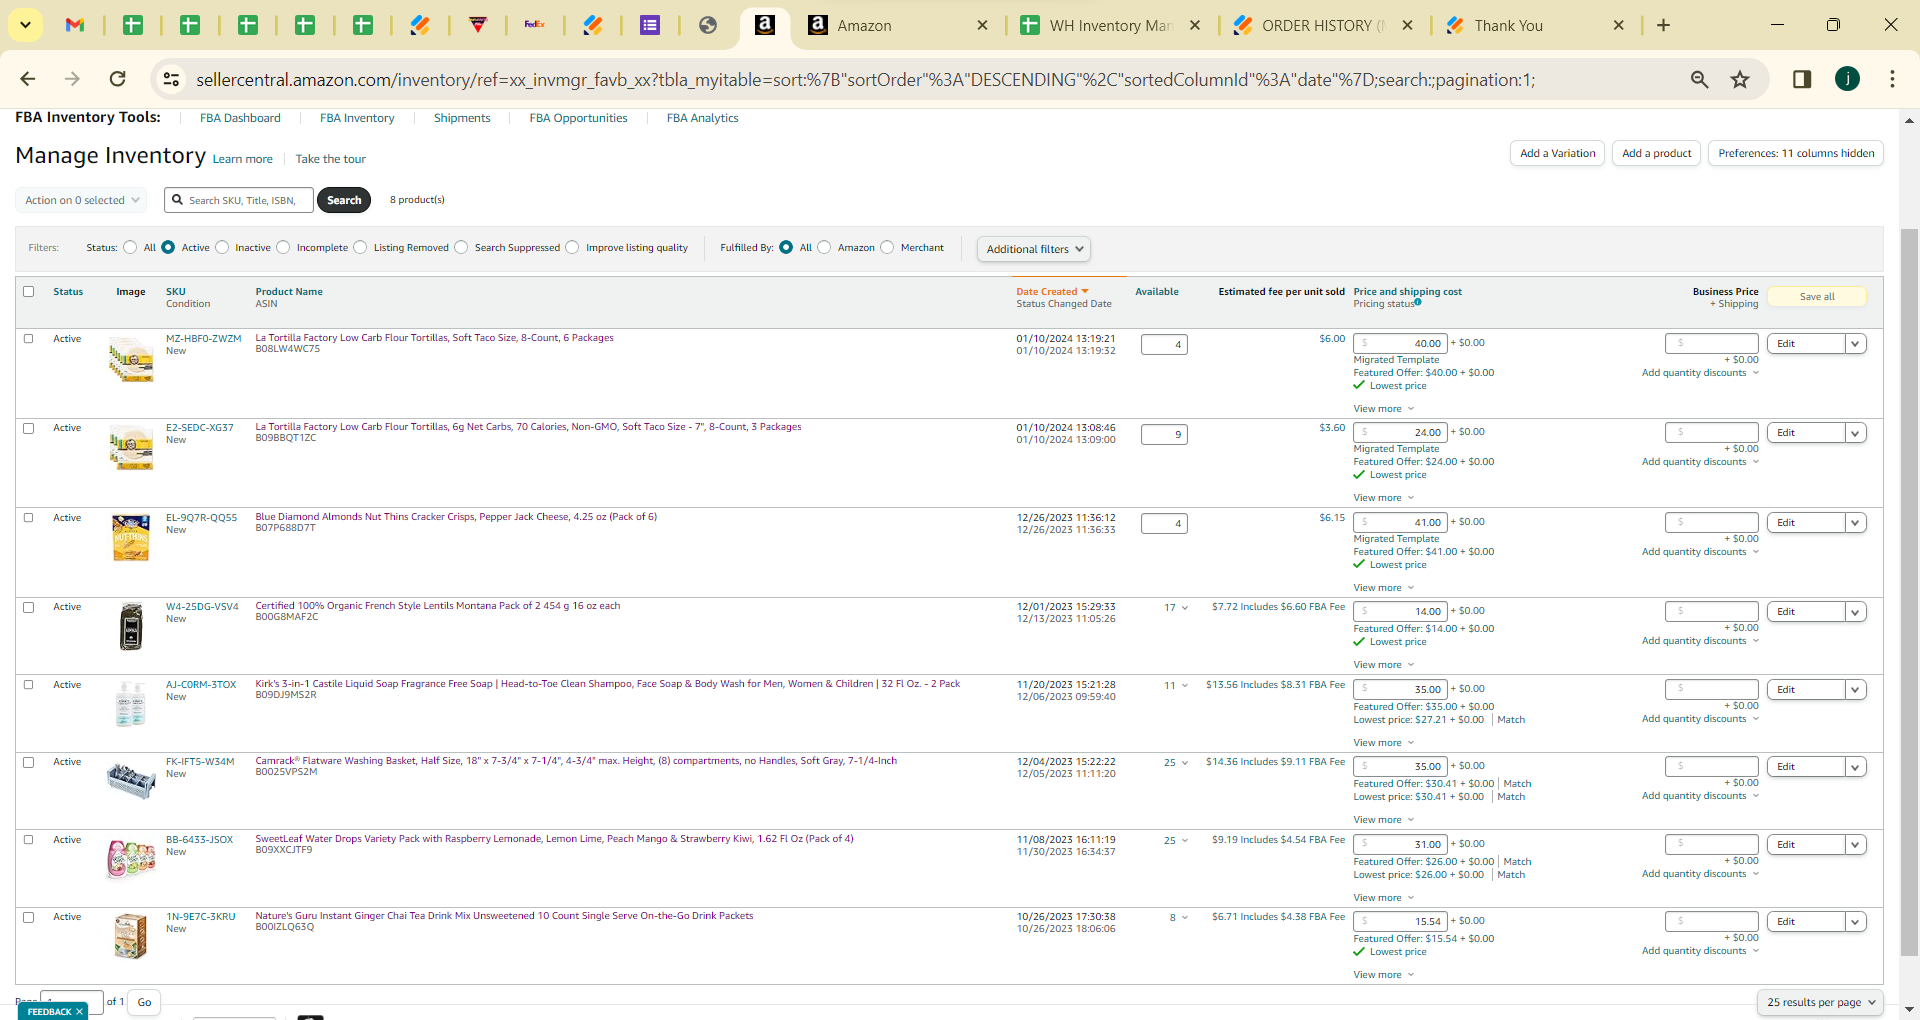Open Preferences: 11 columns hidden
Screen dimensions: 1920x1020
[x=1796, y=153]
